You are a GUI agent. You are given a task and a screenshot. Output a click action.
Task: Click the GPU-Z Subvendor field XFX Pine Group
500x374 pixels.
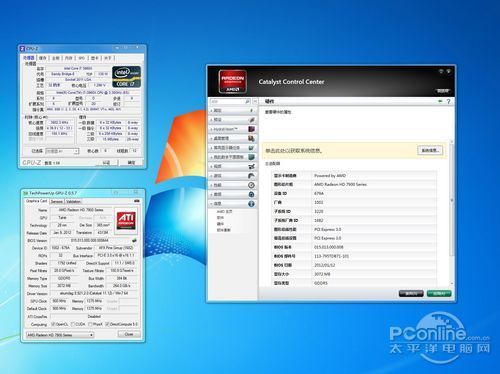point(116,248)
